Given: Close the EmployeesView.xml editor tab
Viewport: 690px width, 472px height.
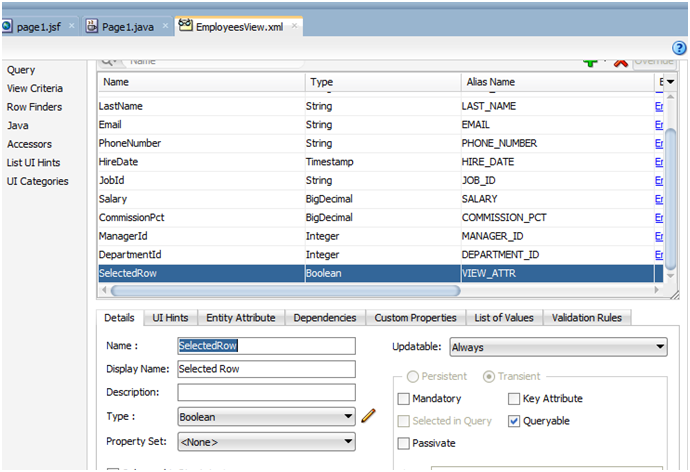Looking at the screenshot, I should (x=295, y=26).
